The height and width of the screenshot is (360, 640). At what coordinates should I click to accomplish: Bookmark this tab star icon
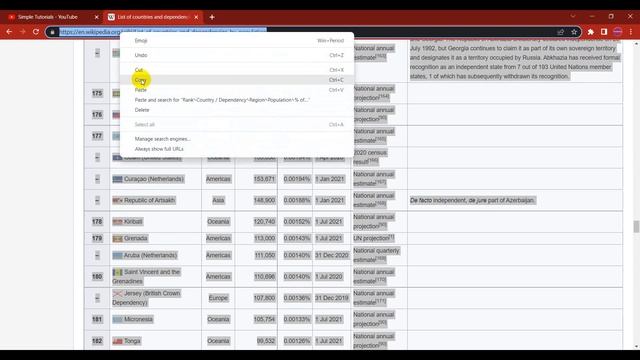click(574, 32)
